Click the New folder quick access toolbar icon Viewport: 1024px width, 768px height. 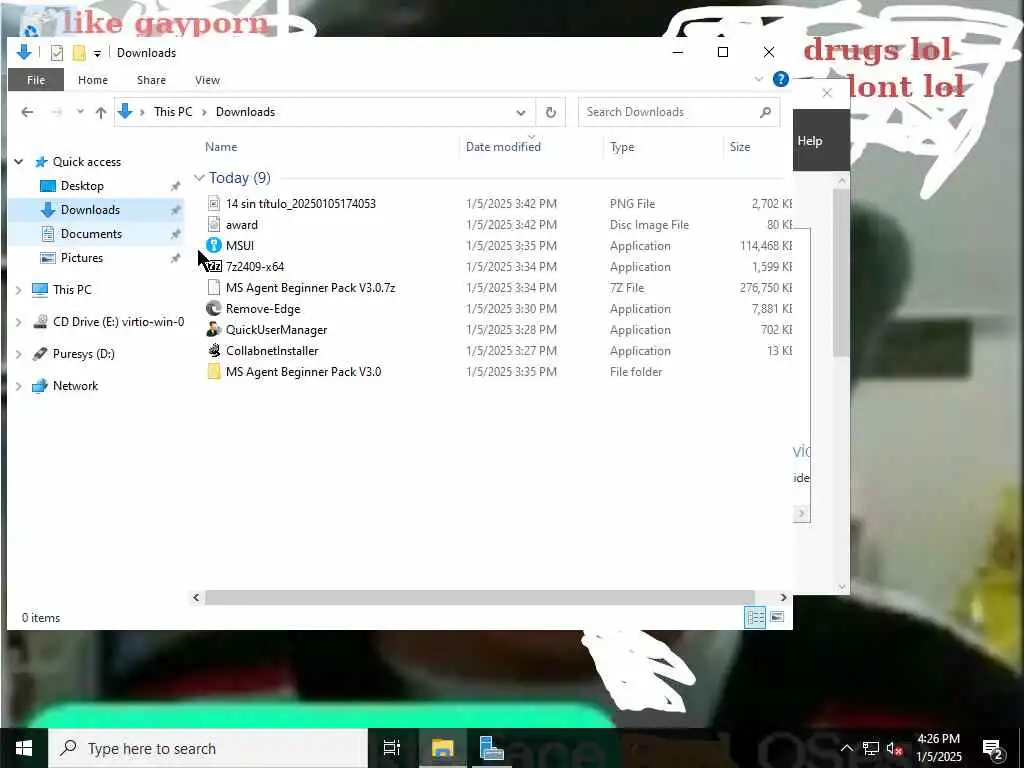click(79, 53)
